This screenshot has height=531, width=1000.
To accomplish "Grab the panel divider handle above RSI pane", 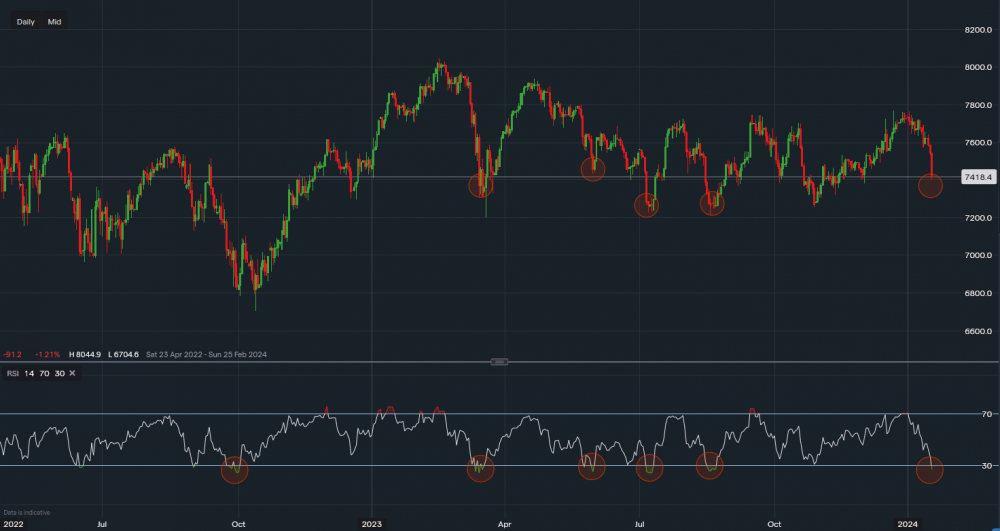I will click(501, 361).
